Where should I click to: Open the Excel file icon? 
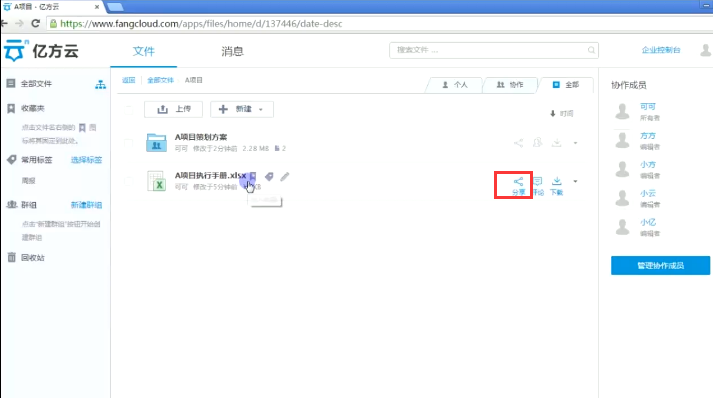click(156, 181)
